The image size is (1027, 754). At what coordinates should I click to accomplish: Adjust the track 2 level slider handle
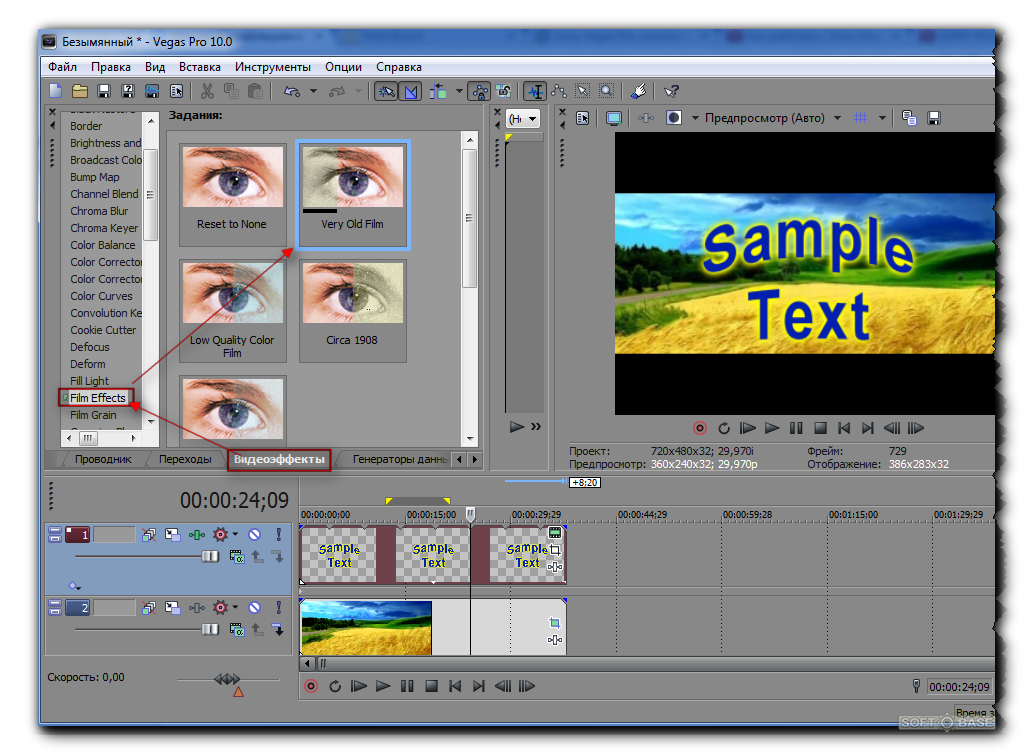click(x=210, y=630)
